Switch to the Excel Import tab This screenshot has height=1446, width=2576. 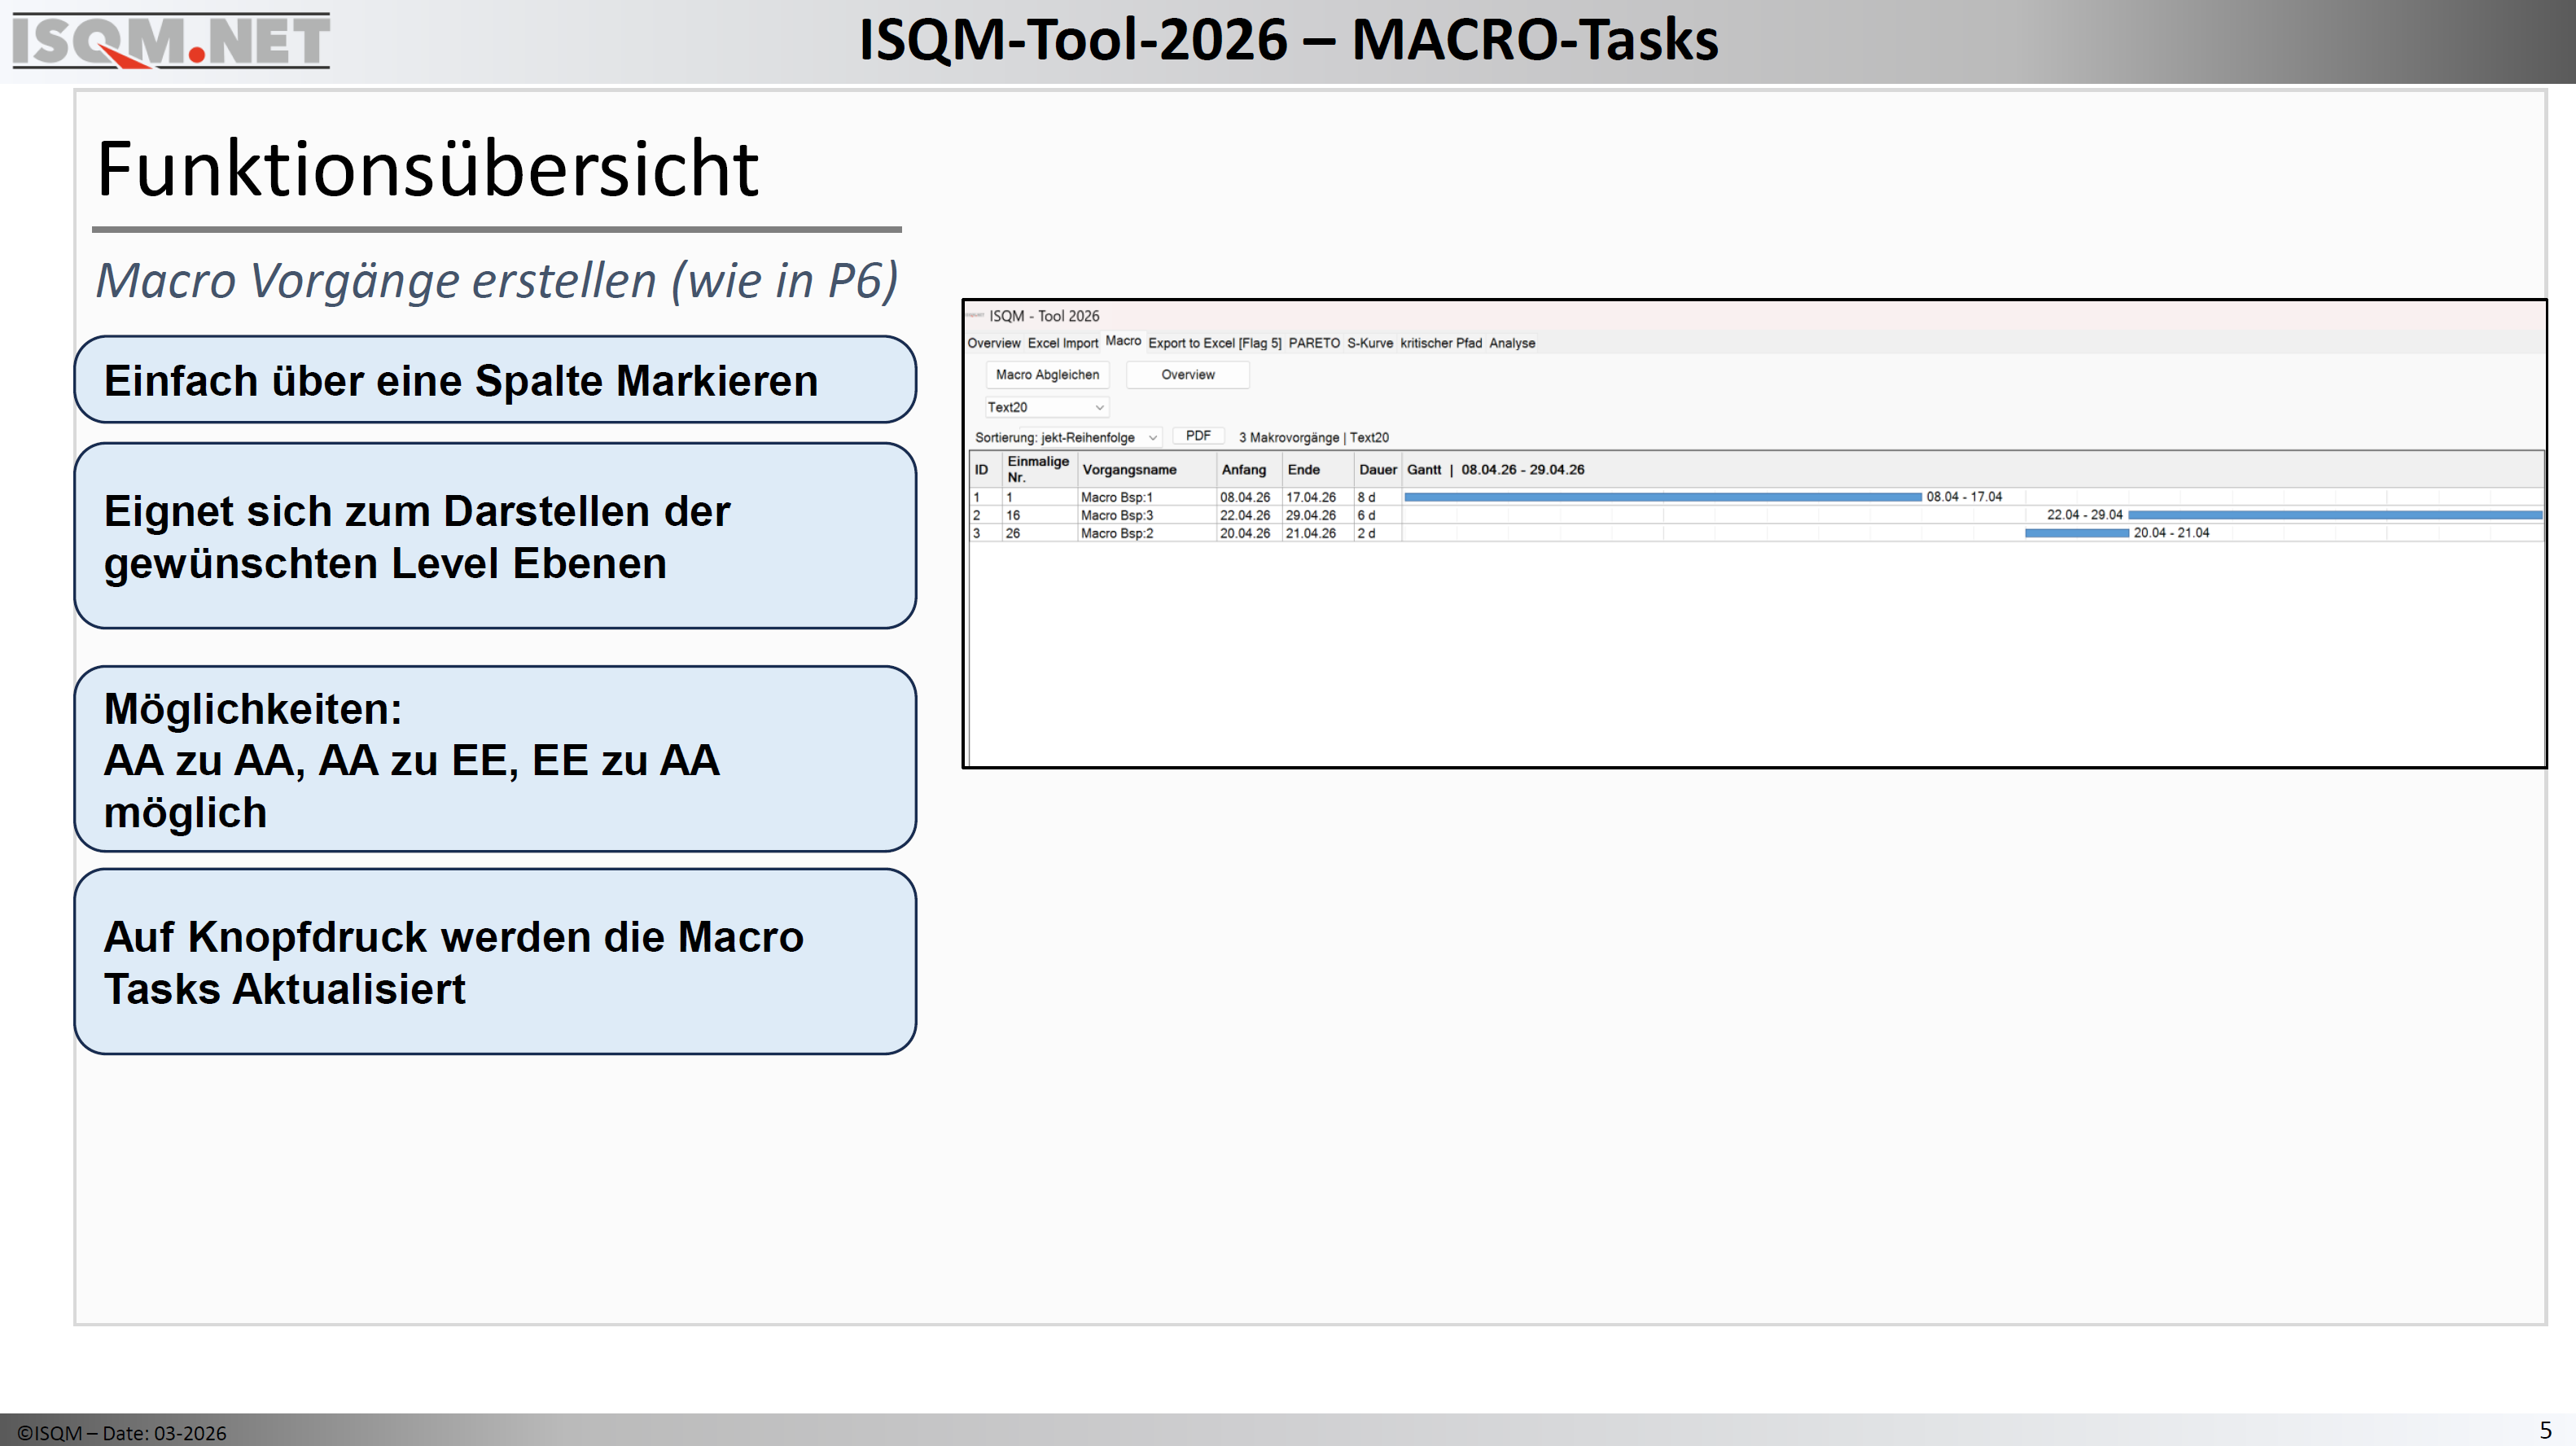pos(1062,343)
